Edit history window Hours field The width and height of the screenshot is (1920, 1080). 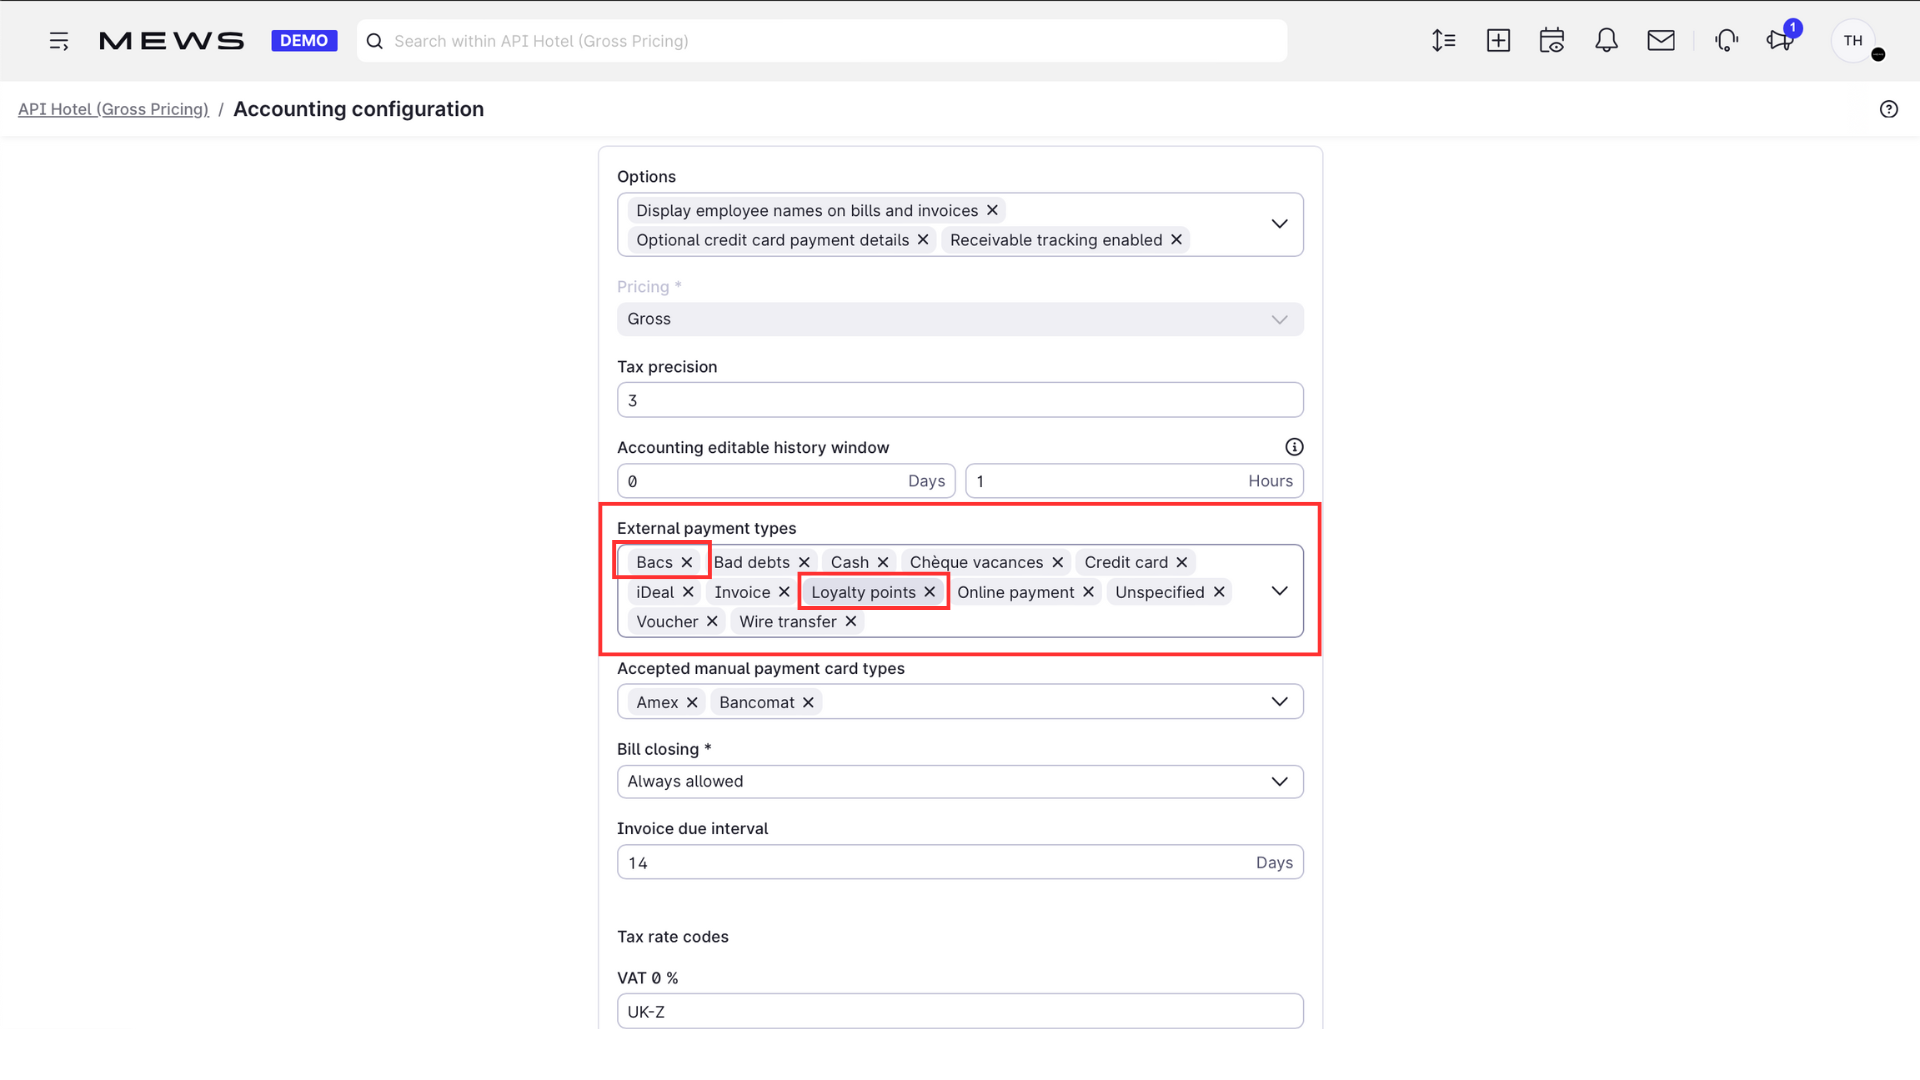tap(1134, 481)
